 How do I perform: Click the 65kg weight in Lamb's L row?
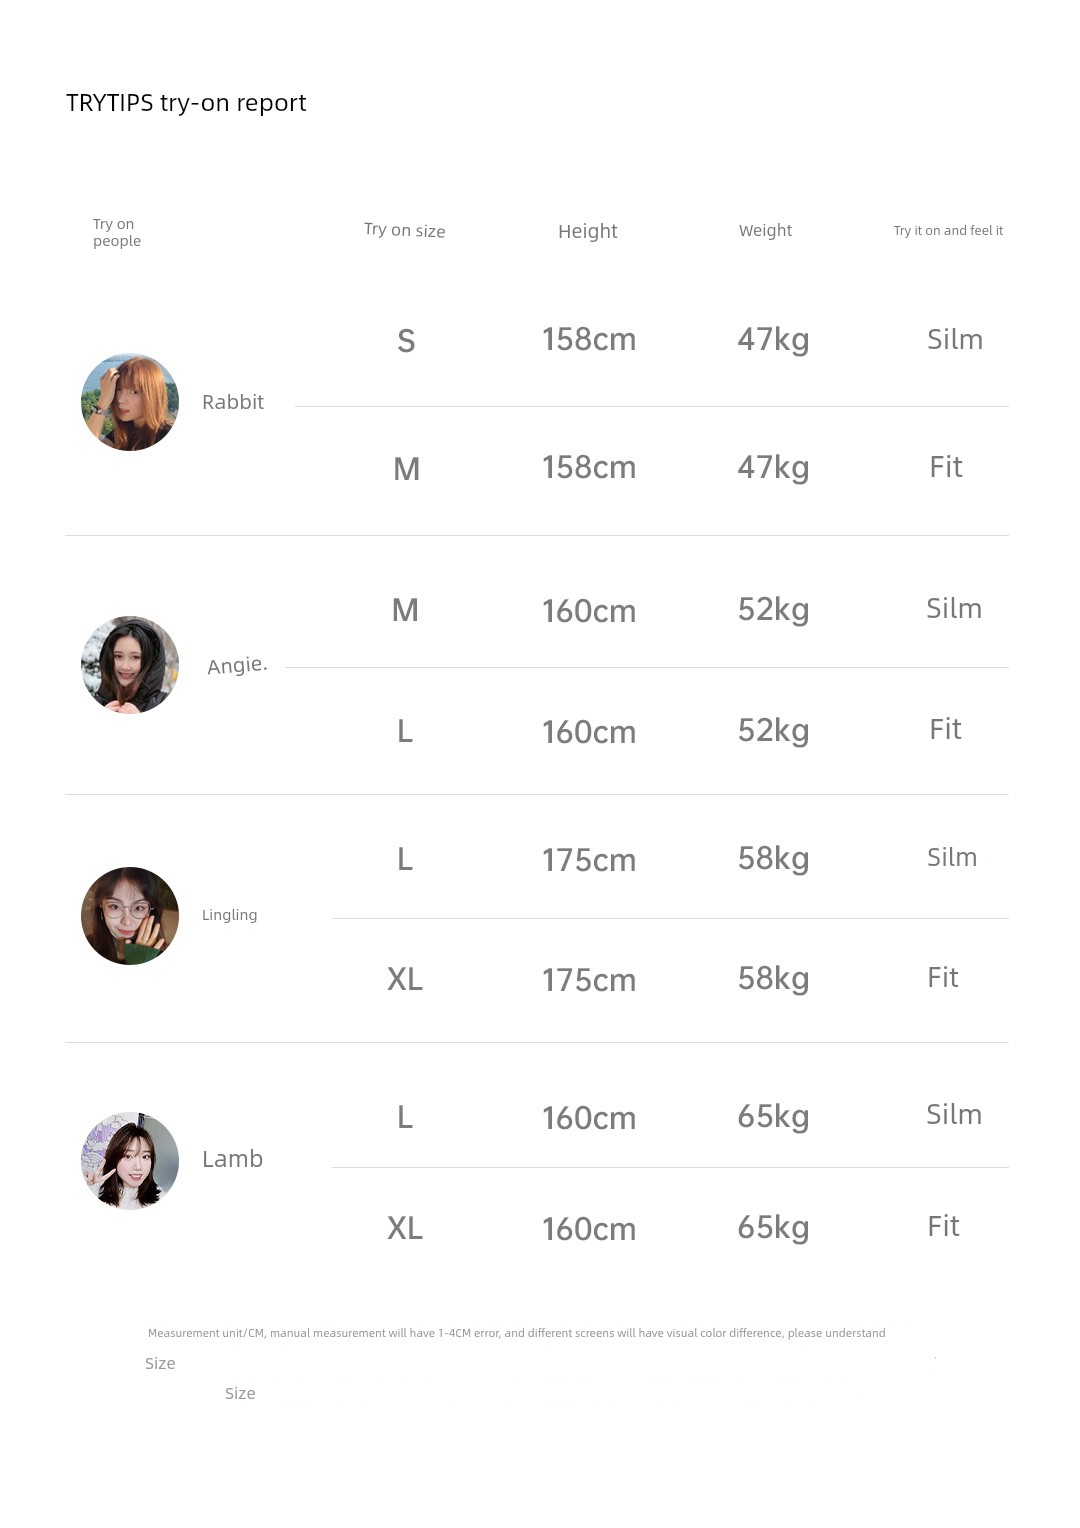pyautogui.click(x=773, y=1116)
